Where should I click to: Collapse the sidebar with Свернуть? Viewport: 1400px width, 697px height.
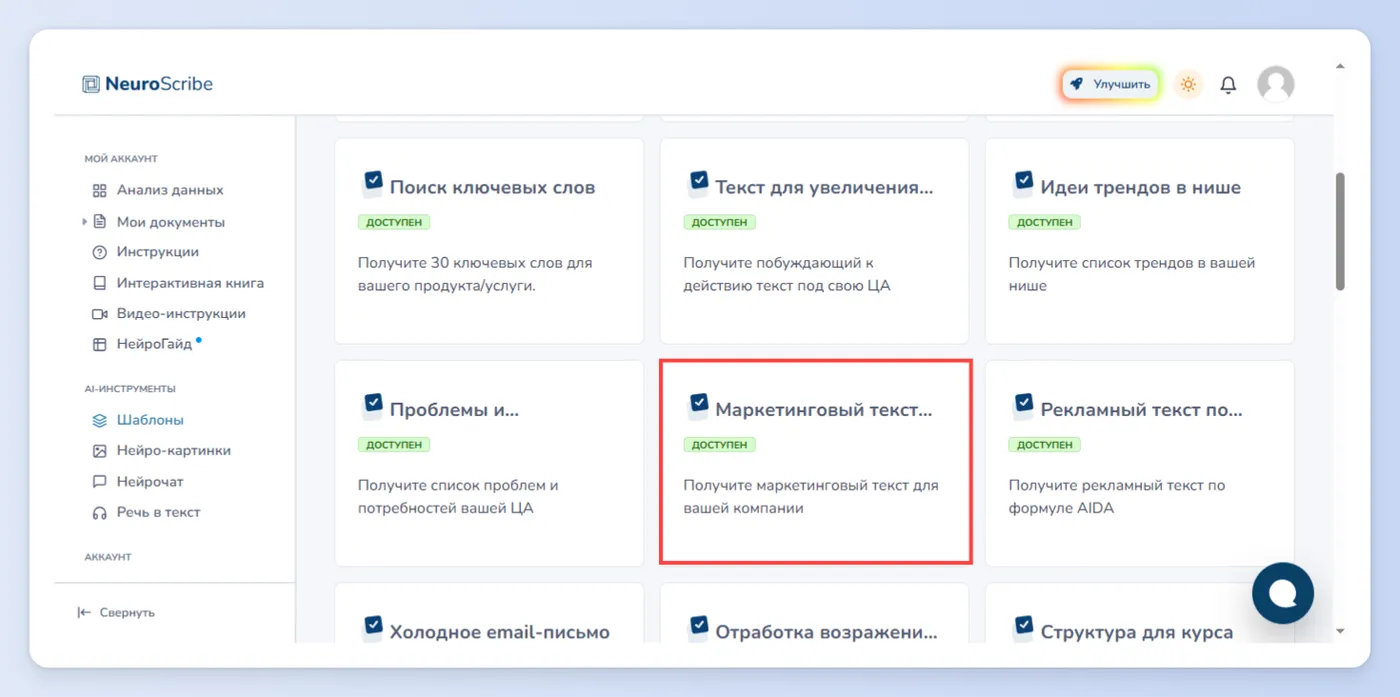(116, 612)
